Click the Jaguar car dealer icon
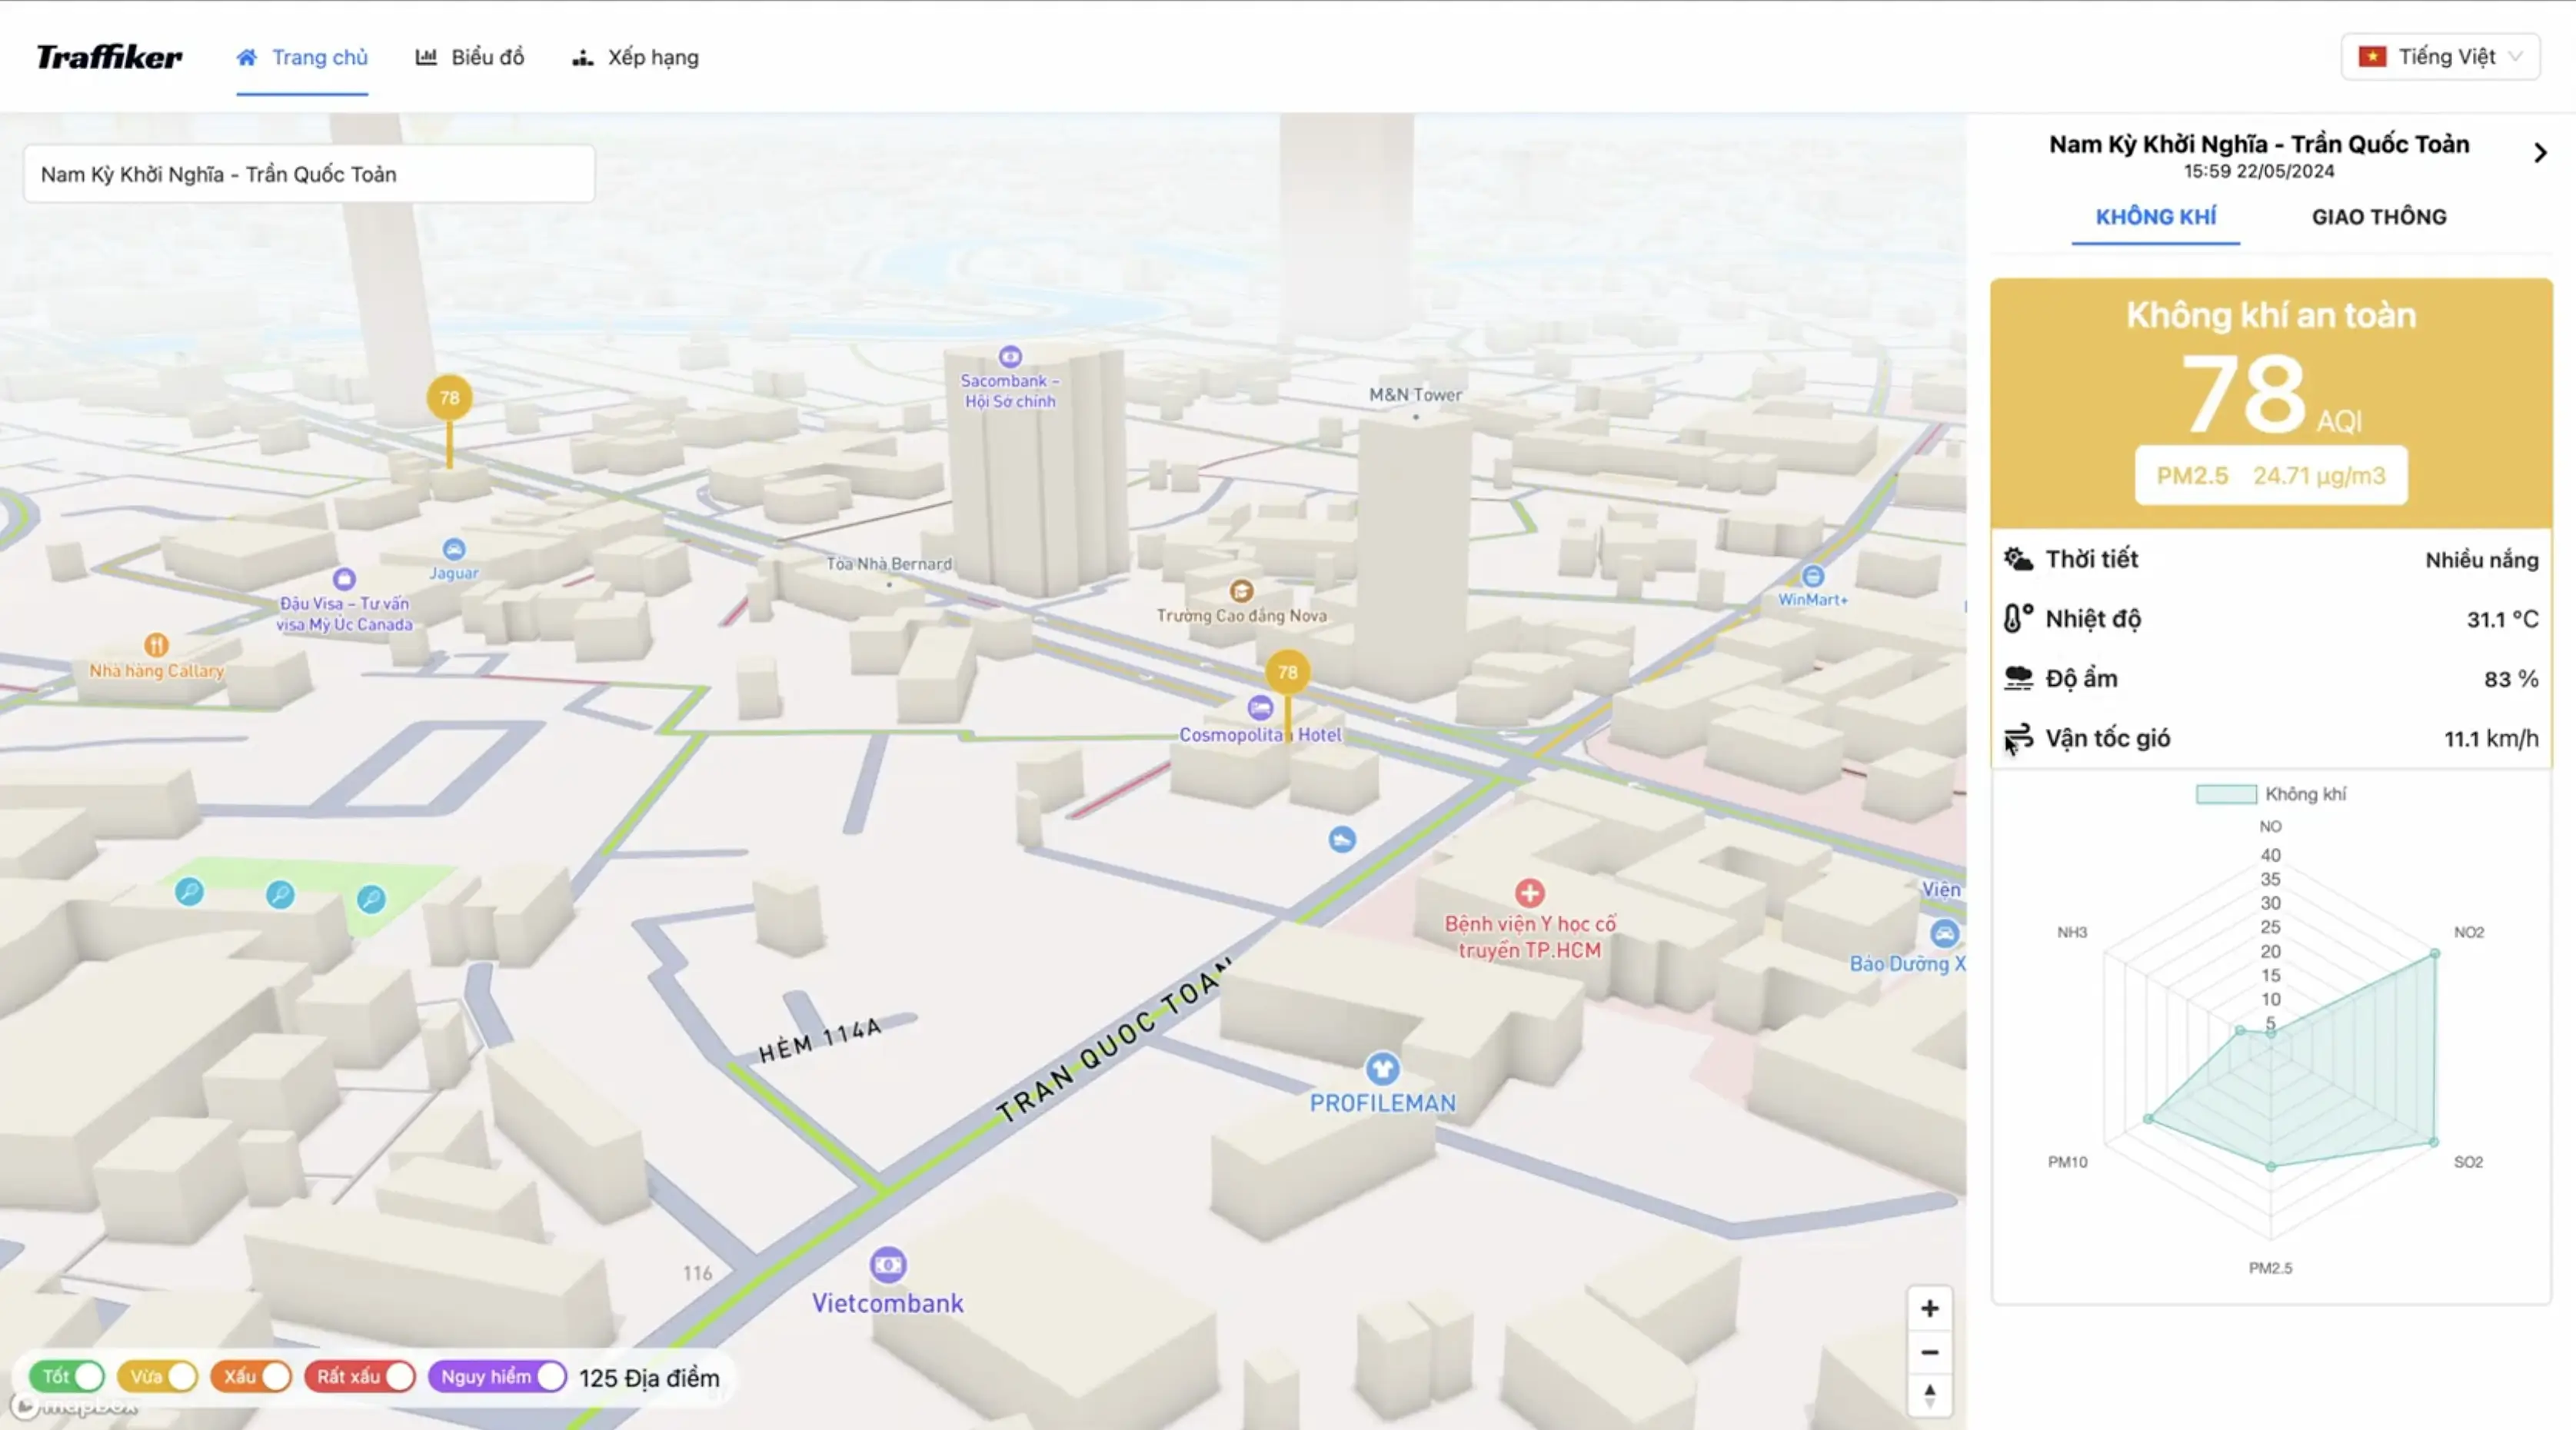 coord(453,549)
